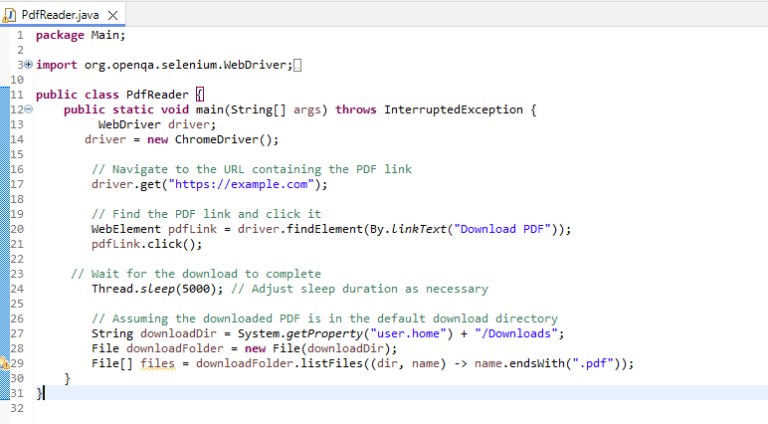Click the "throws" keyword on line 12

356,110
